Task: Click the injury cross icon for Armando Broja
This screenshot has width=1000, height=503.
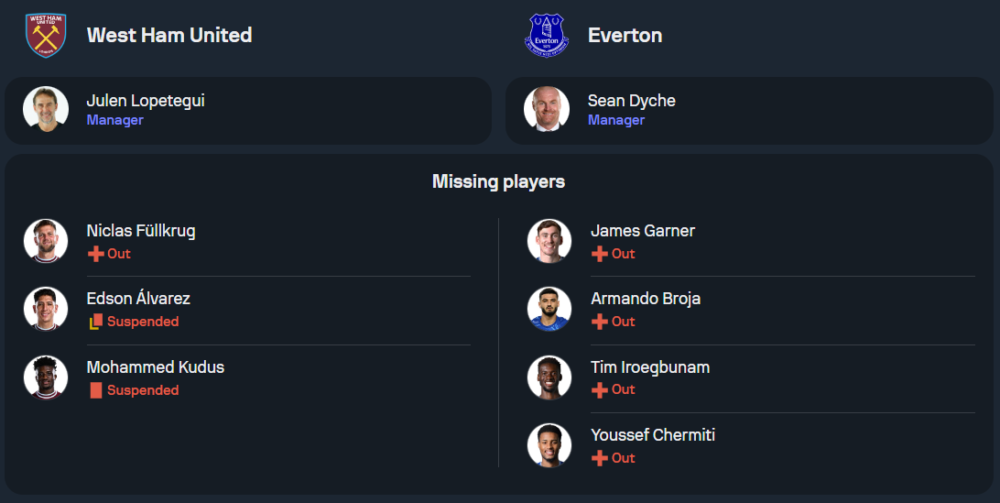Action: pos(600,322)
